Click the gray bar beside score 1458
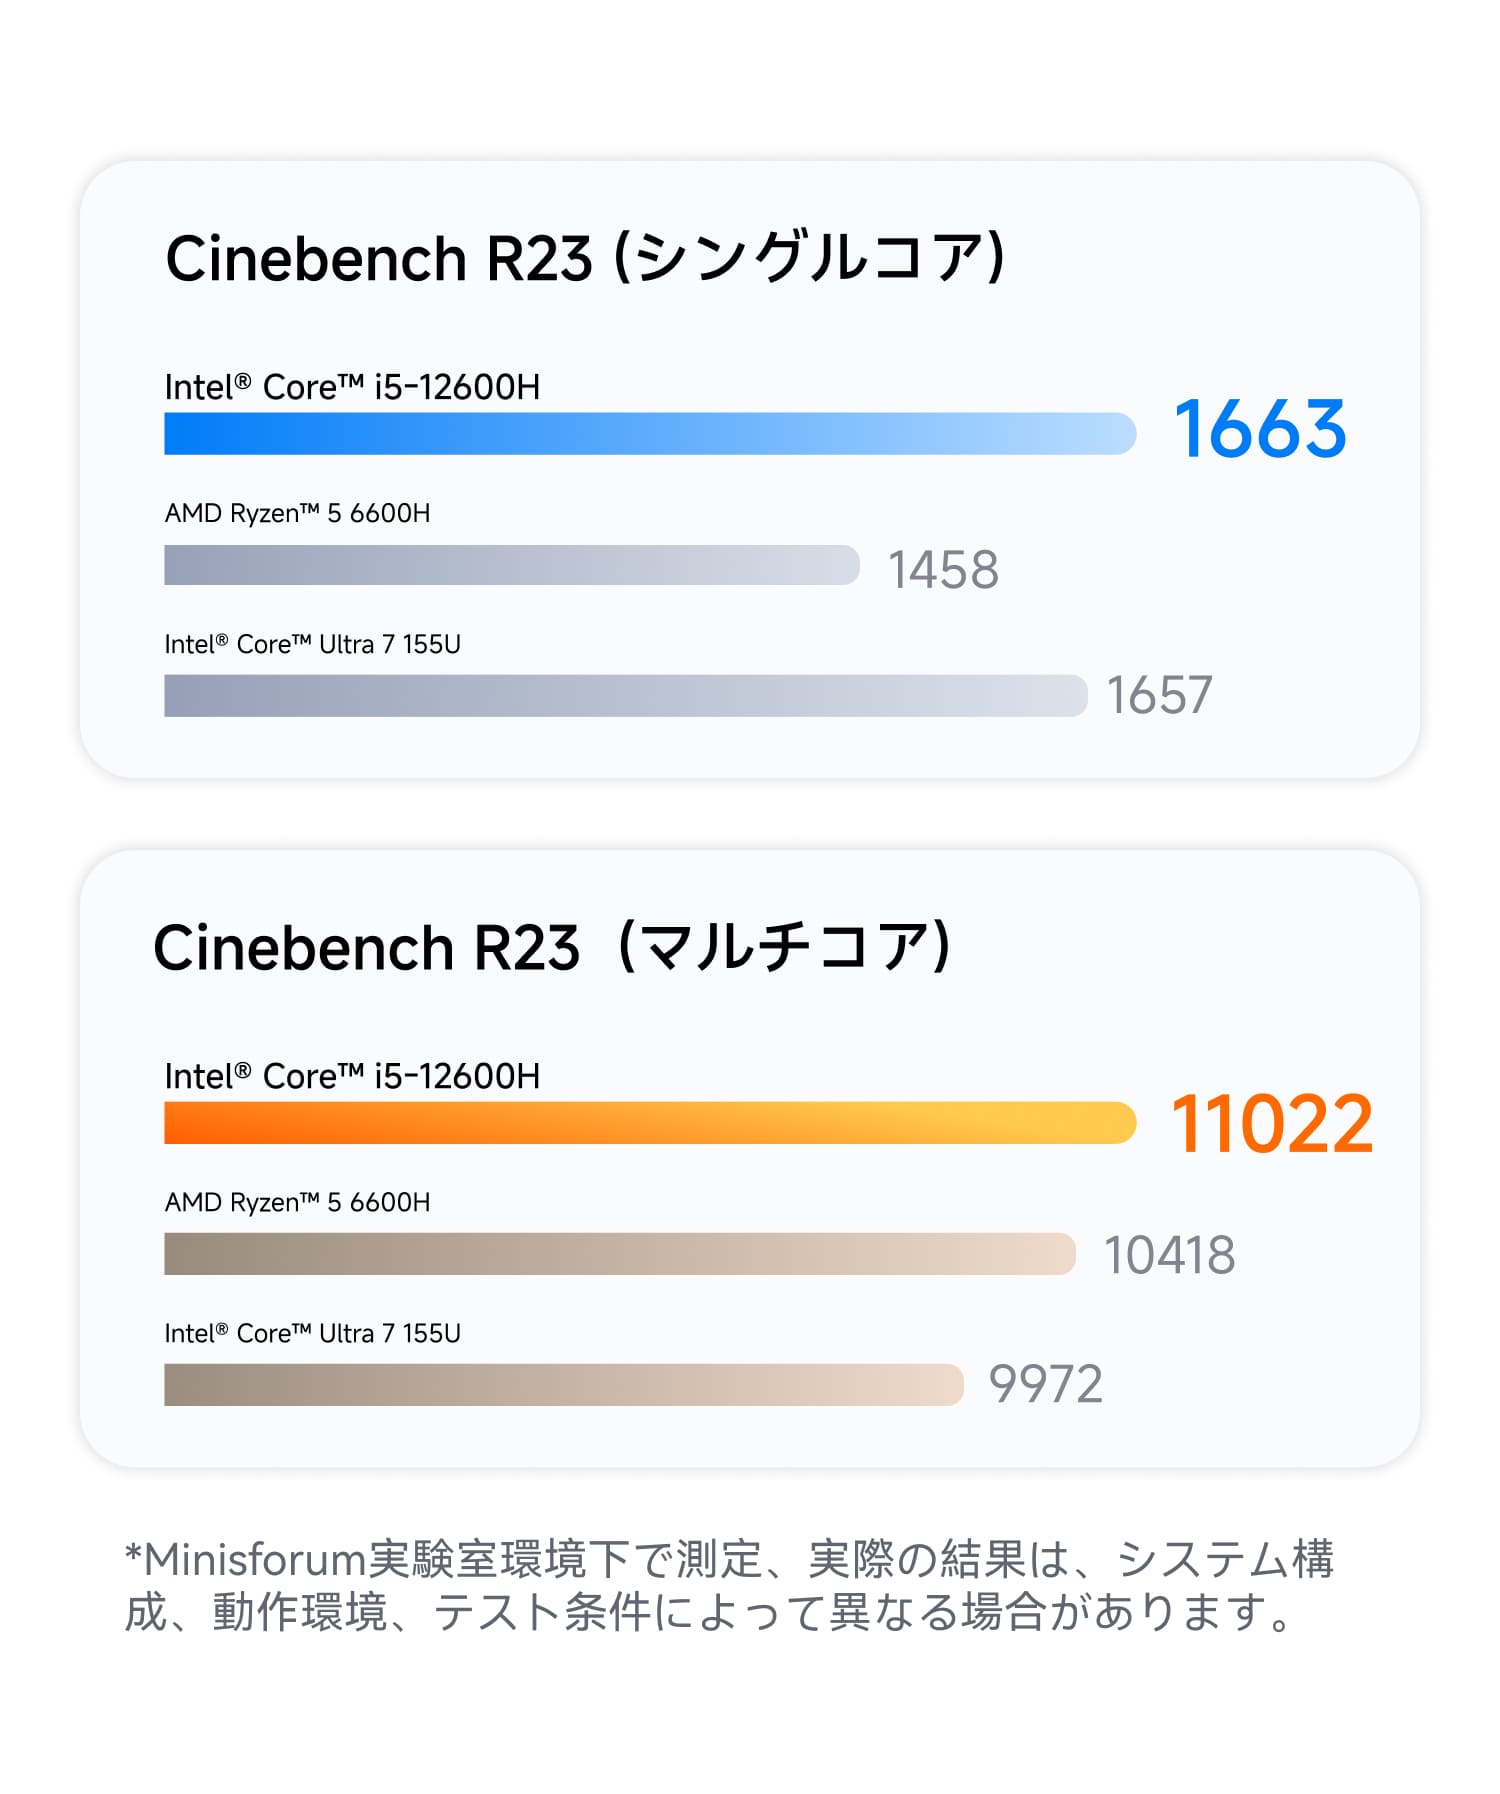This screenshot has height=1794, width=1500. (x=511, y=565)
